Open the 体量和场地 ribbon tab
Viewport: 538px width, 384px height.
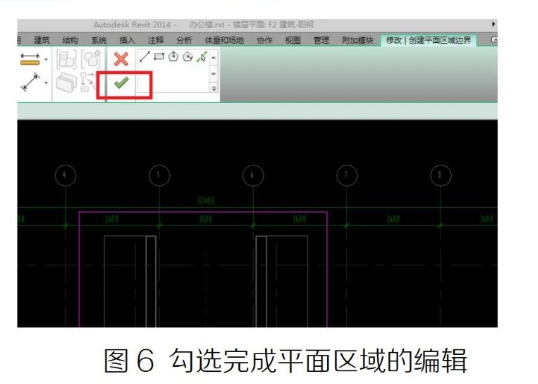224,40
